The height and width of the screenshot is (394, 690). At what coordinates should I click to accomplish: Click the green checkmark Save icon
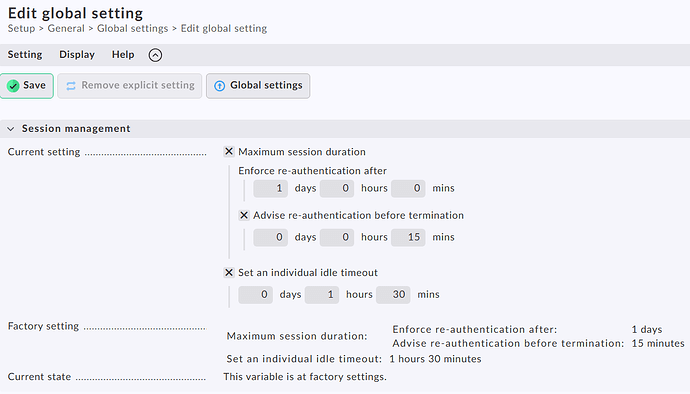pos(13,86)
